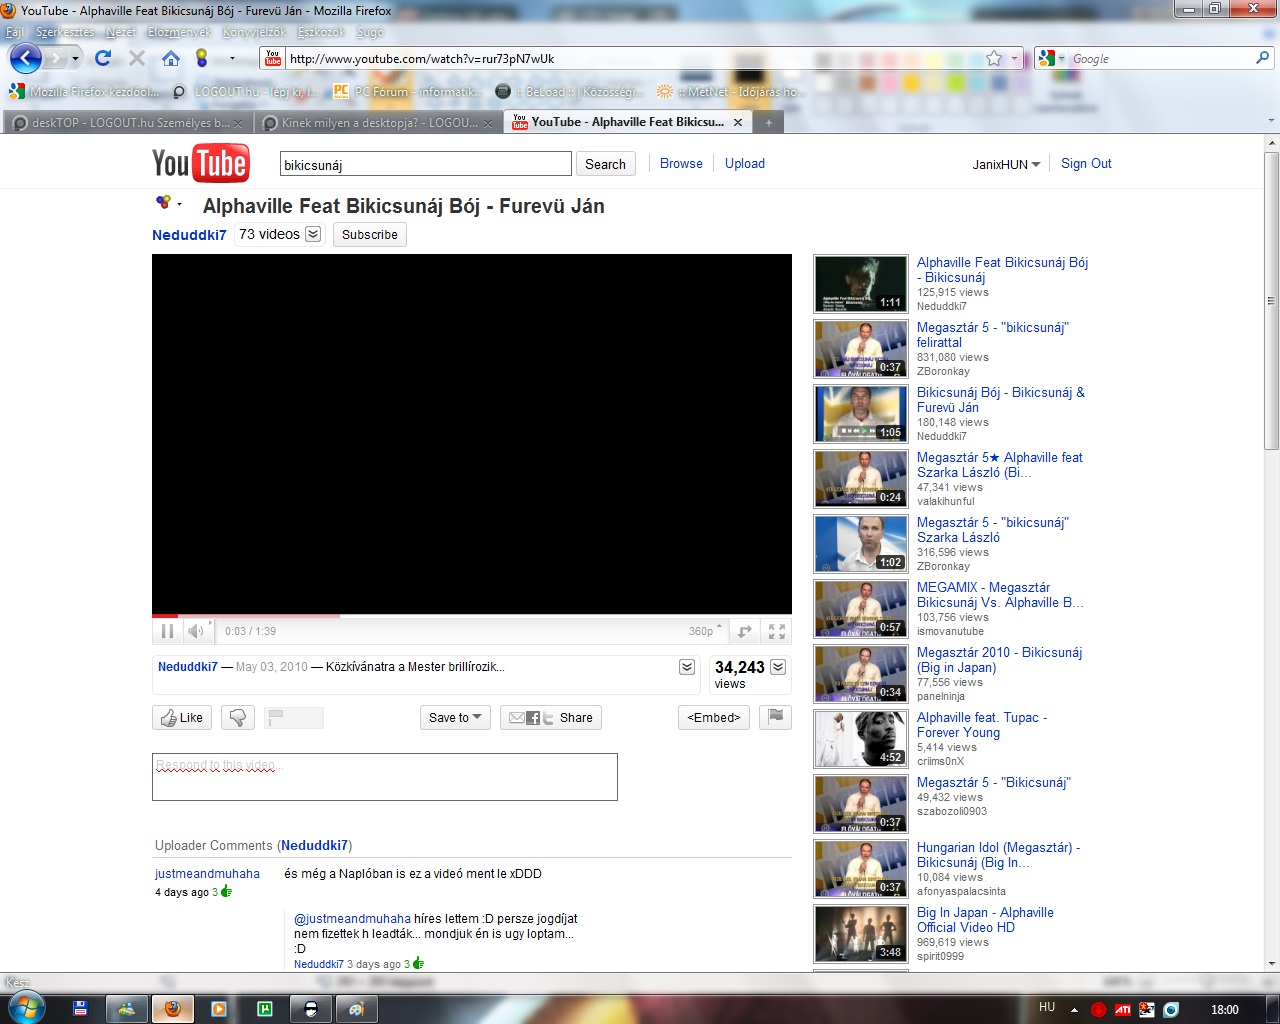Click the YouTube logo
This screenshot has height=1024, width=1280.
coord(200,164)
